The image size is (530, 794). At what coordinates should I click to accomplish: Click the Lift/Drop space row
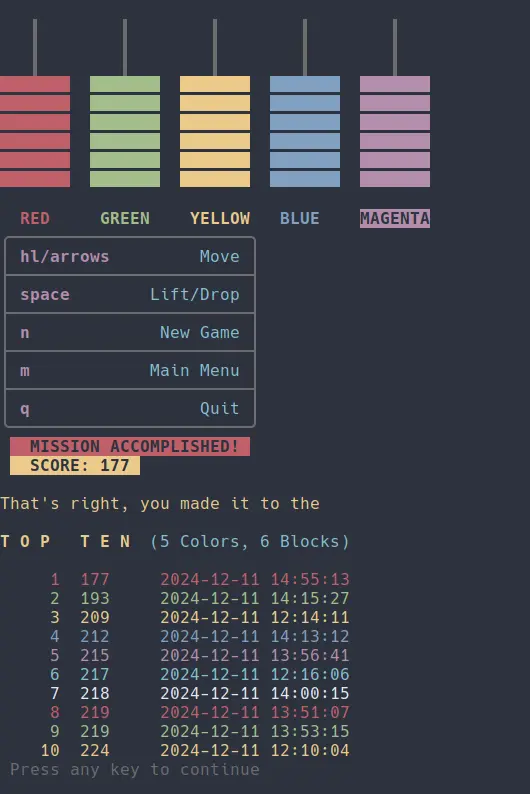pyautogui.click(x=130, y=294)
